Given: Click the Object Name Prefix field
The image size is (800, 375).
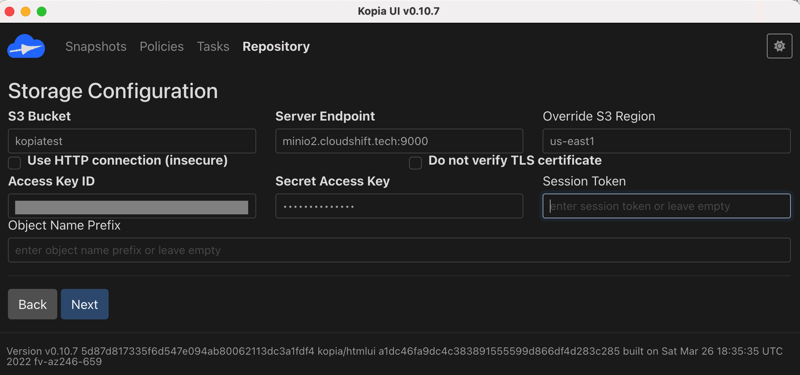Looking at the screenshot, I should pyautogui.click(x=399, y=250).
